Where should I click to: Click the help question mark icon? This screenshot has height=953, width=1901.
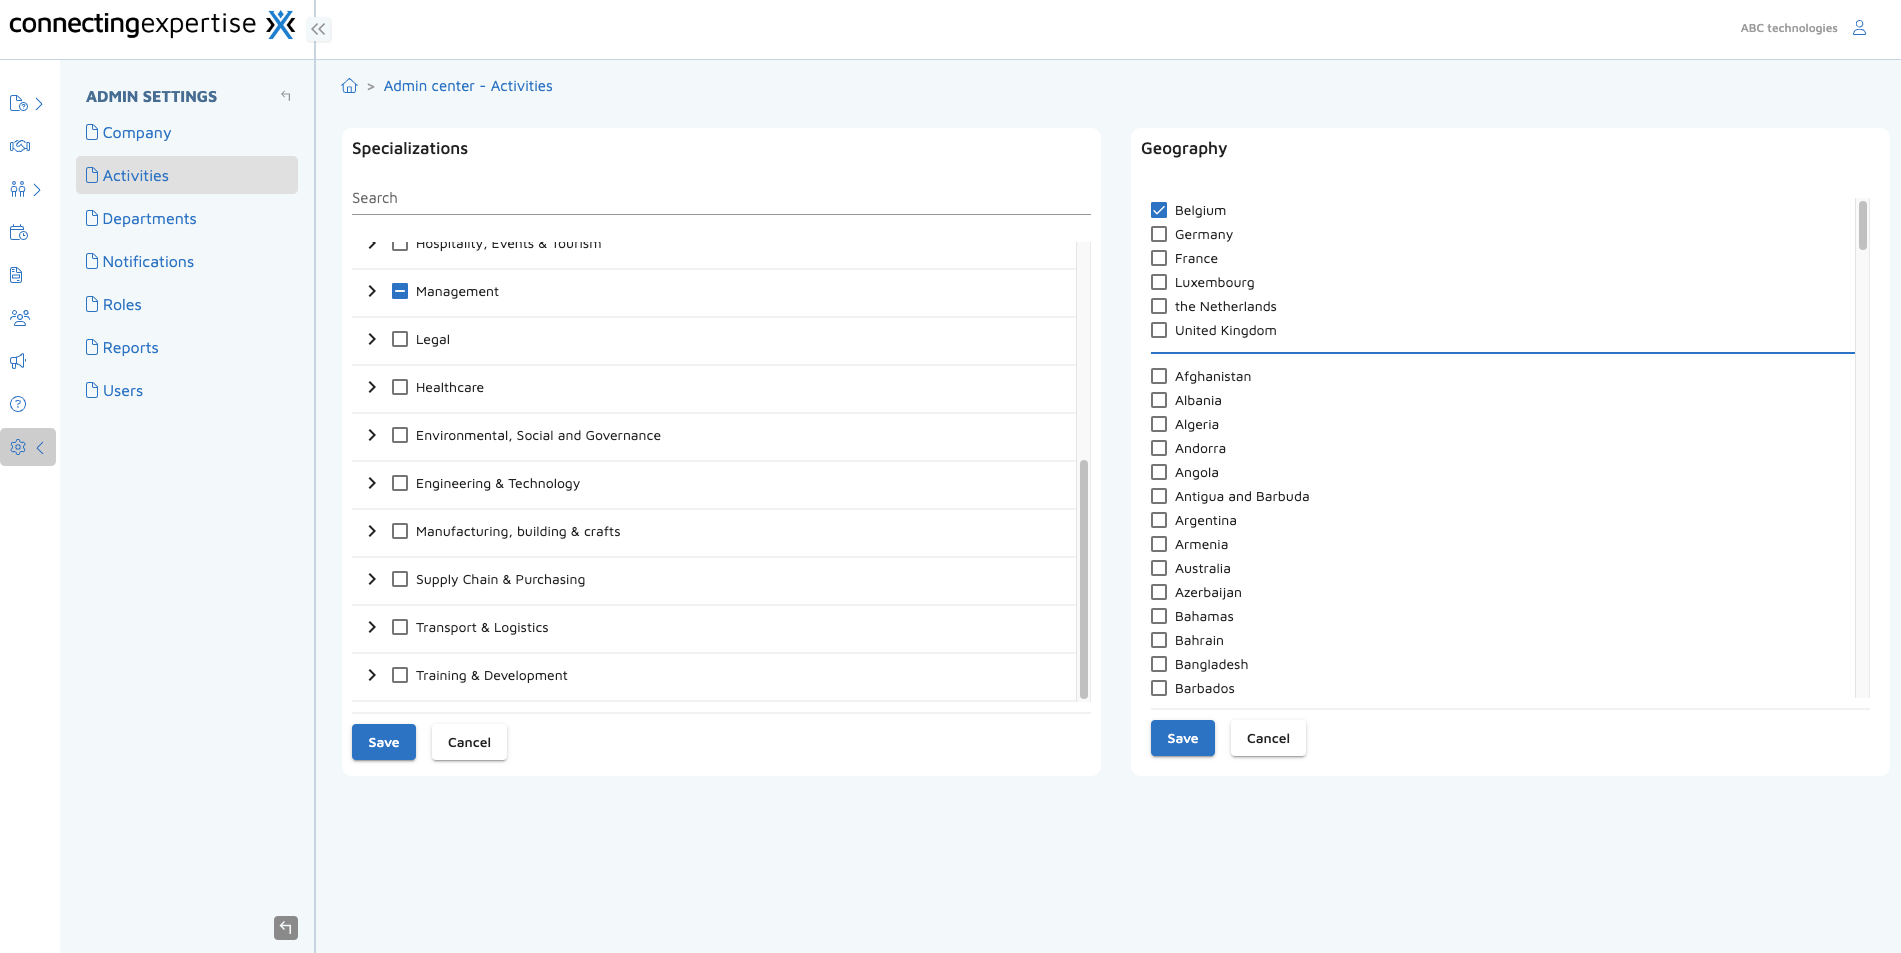point(18,404)
